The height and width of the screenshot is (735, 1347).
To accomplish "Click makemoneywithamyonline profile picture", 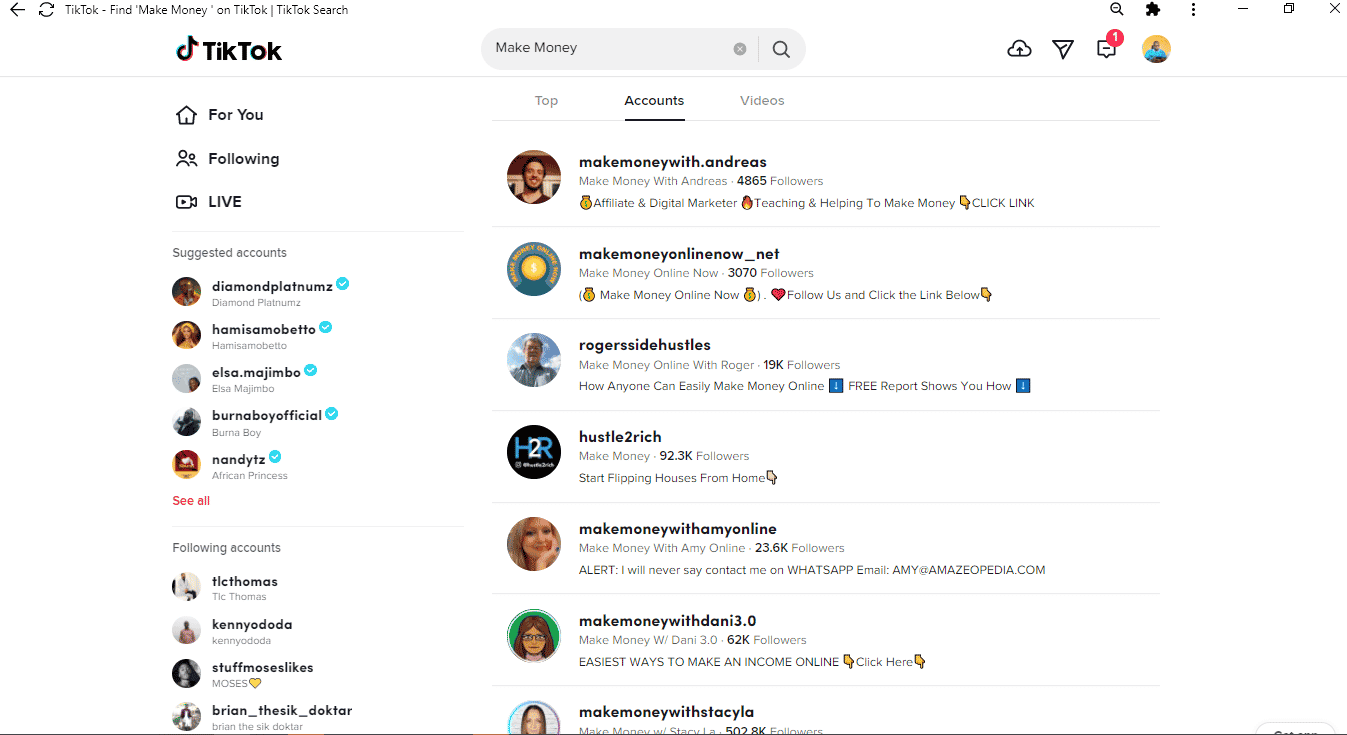I will tap(534, 544).
